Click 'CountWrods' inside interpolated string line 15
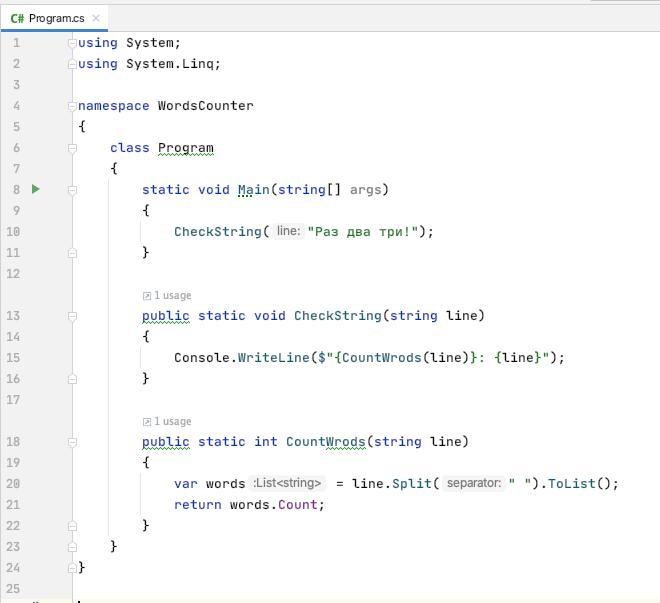Image resolution: width=660 pixels, height=603 pixels. 382,358
